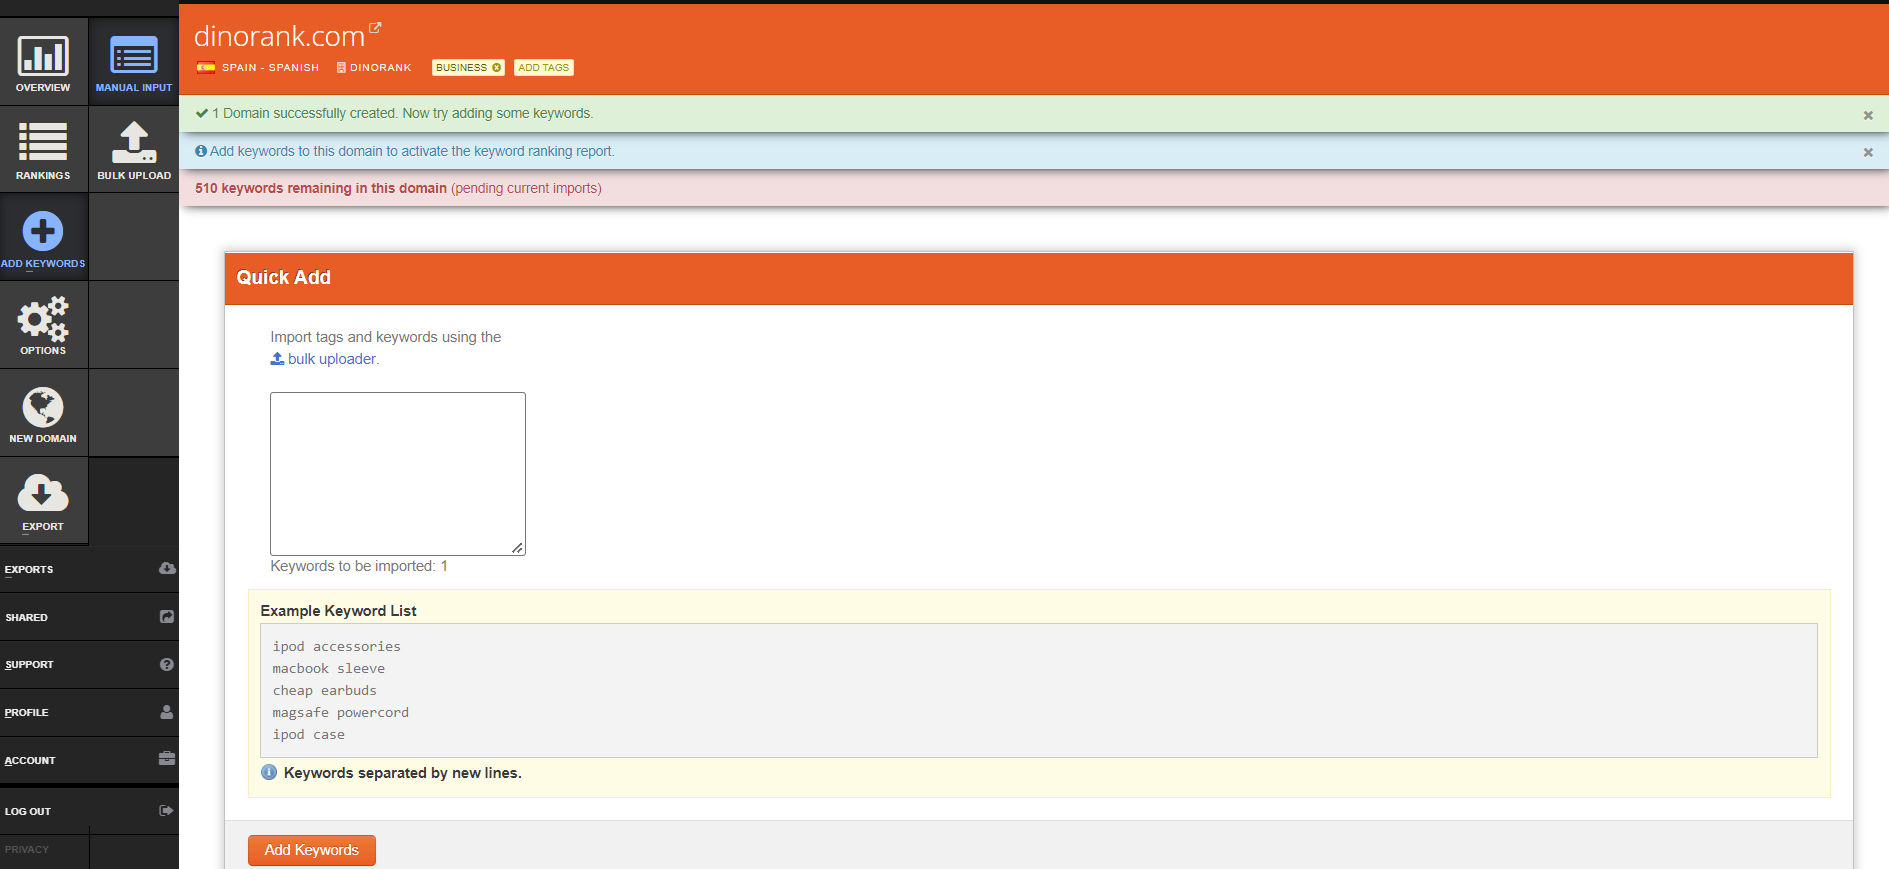
Task: Click the Add Keywords orange button
Action: click(312, 850)
